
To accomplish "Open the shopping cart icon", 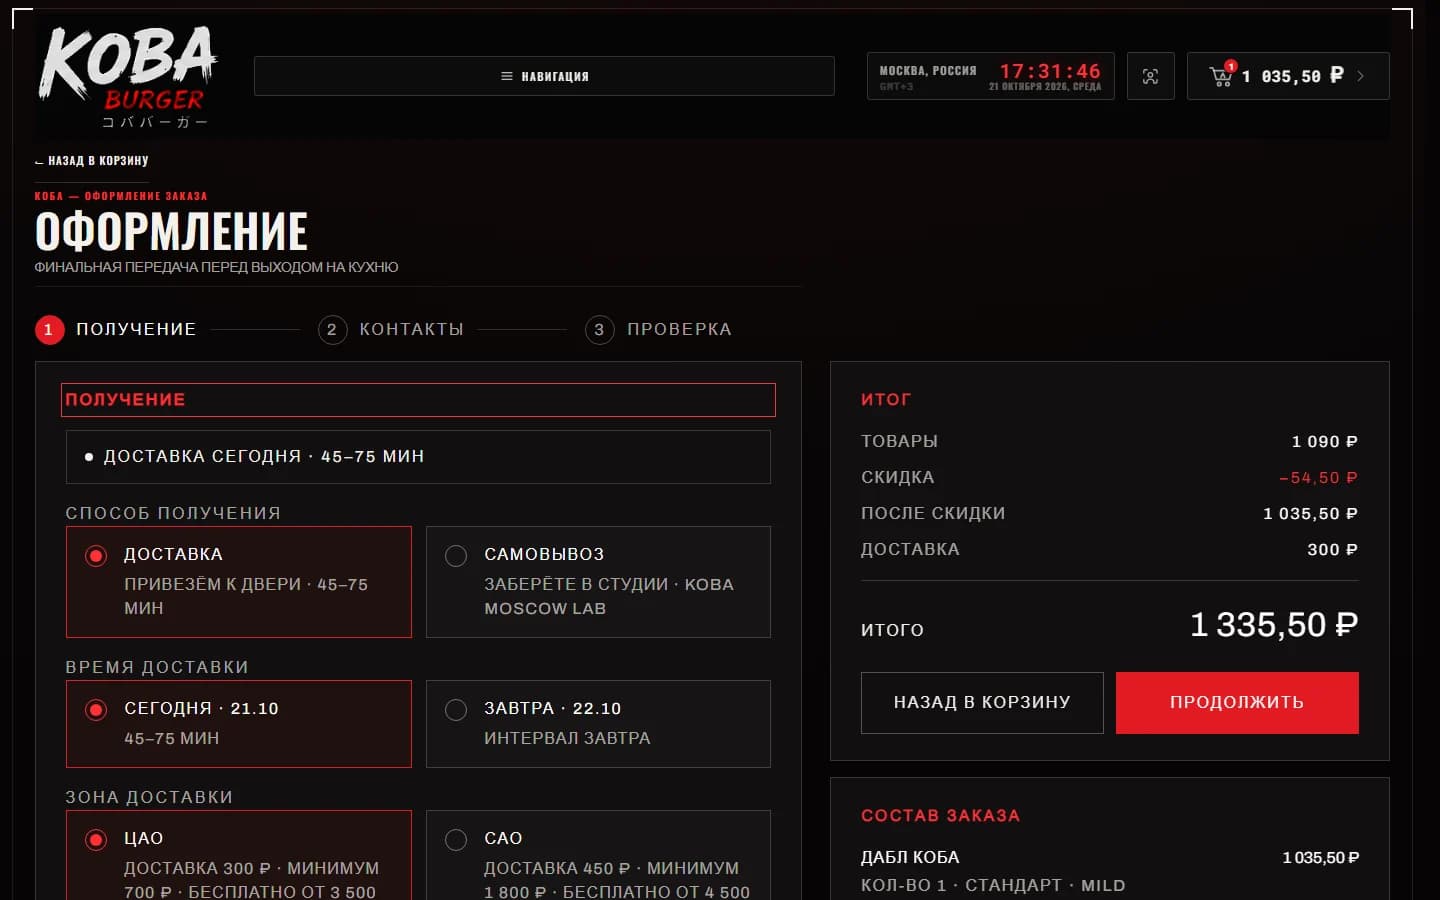I will pos(1221,75).
